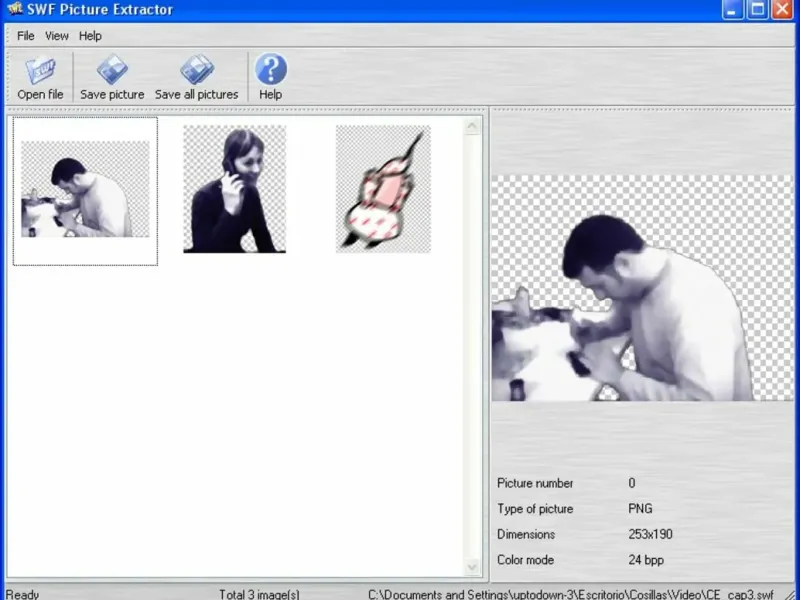Open the File menu
Image resolution: width=800 pixels, height=600 pixels.
26,36
